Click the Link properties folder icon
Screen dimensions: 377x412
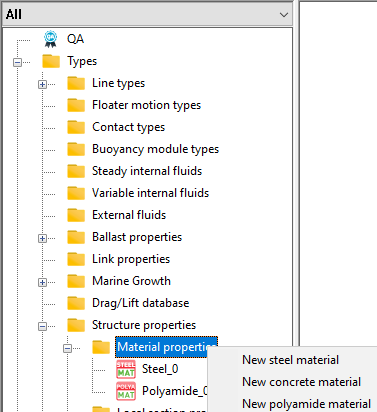click(76, 259)
